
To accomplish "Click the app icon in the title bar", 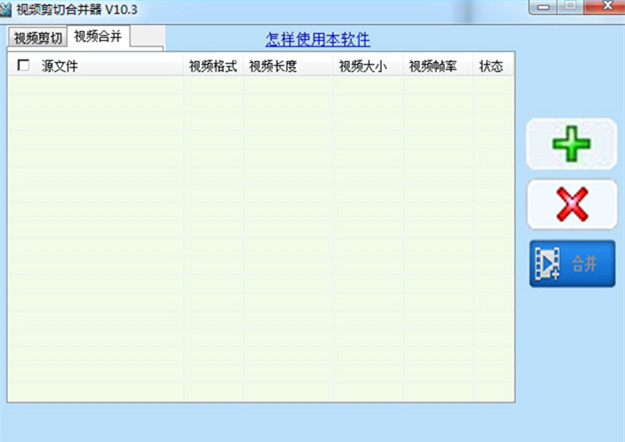I will [x=5, y=9].
